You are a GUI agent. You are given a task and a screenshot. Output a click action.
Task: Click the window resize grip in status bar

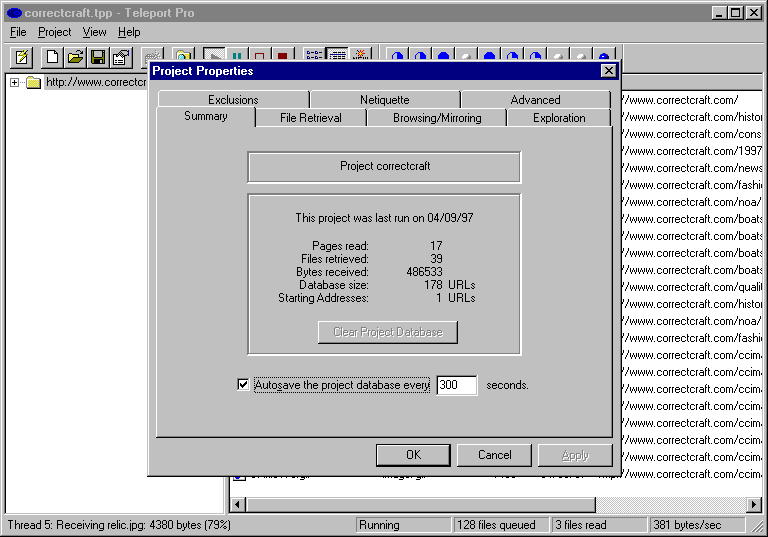click(x=757, y=526)
